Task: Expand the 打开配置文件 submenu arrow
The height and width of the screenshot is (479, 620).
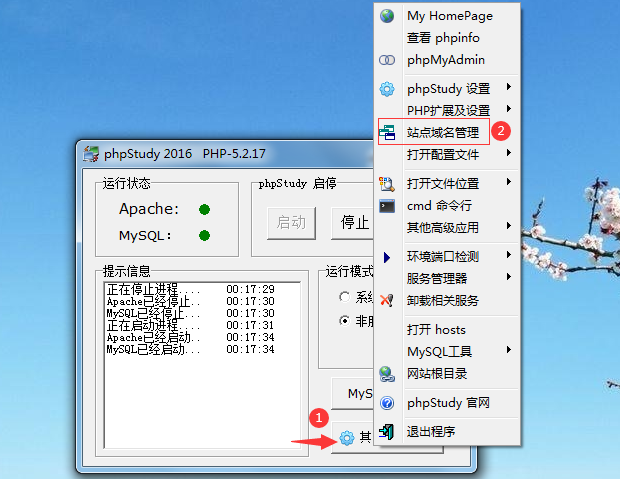Action: [509, 153]
